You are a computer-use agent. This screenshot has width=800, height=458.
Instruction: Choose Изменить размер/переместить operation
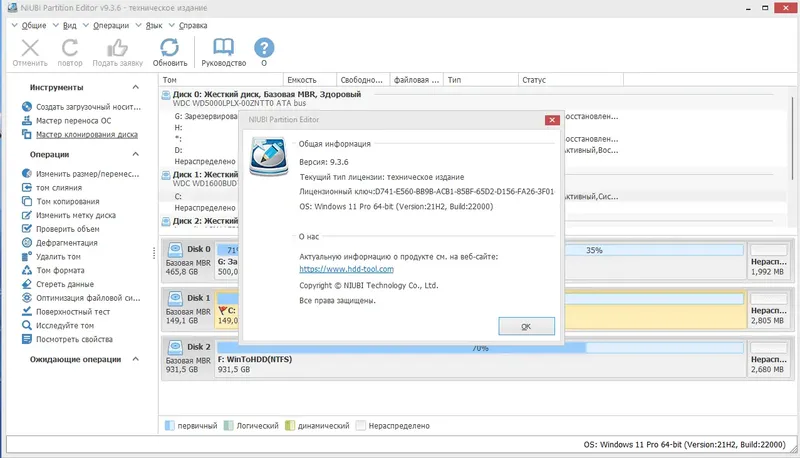(81, 174)
